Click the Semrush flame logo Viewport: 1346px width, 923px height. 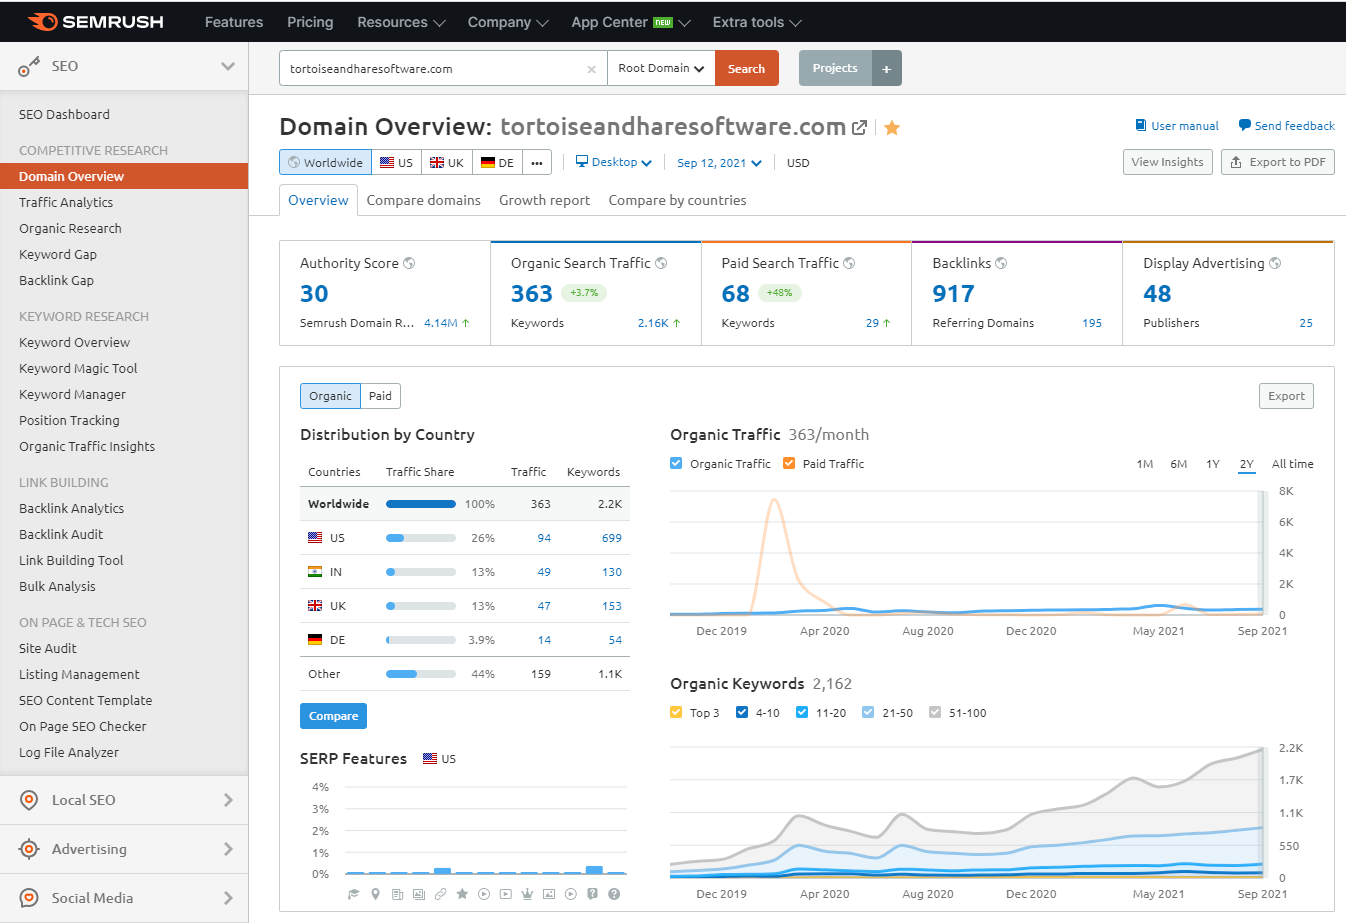point(43,22)
